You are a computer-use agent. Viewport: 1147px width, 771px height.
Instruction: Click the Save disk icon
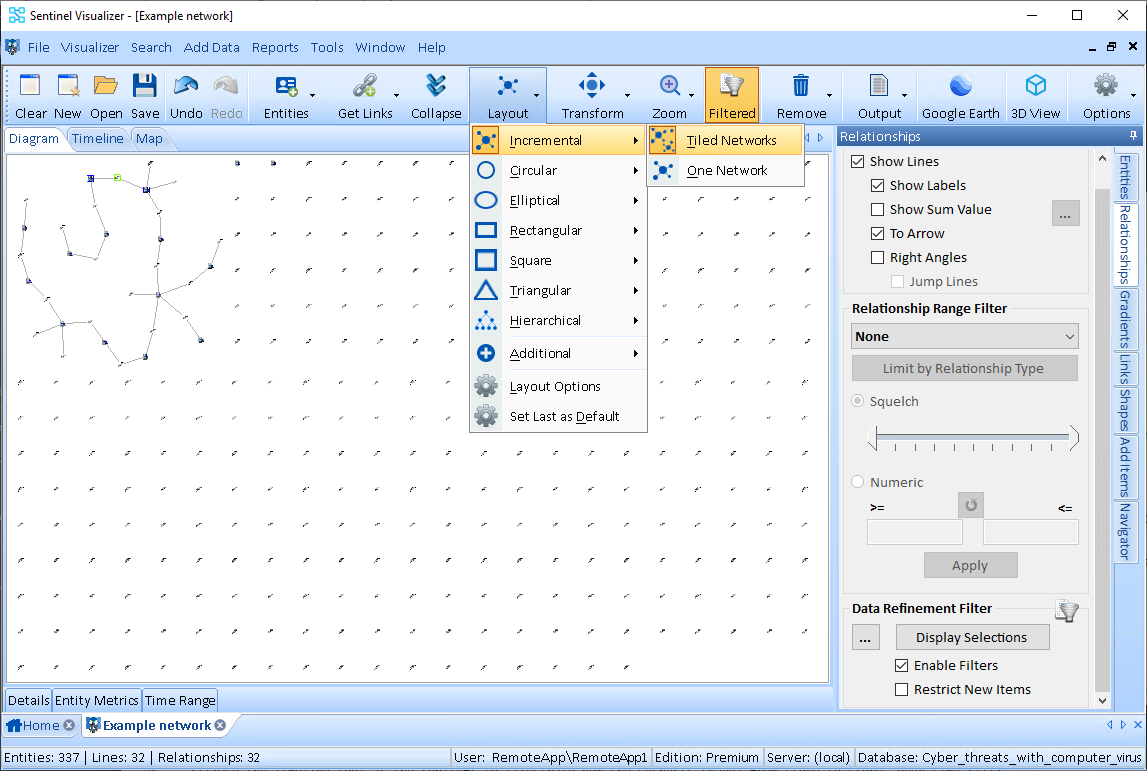pyautogui.click(x=145, y=86)
